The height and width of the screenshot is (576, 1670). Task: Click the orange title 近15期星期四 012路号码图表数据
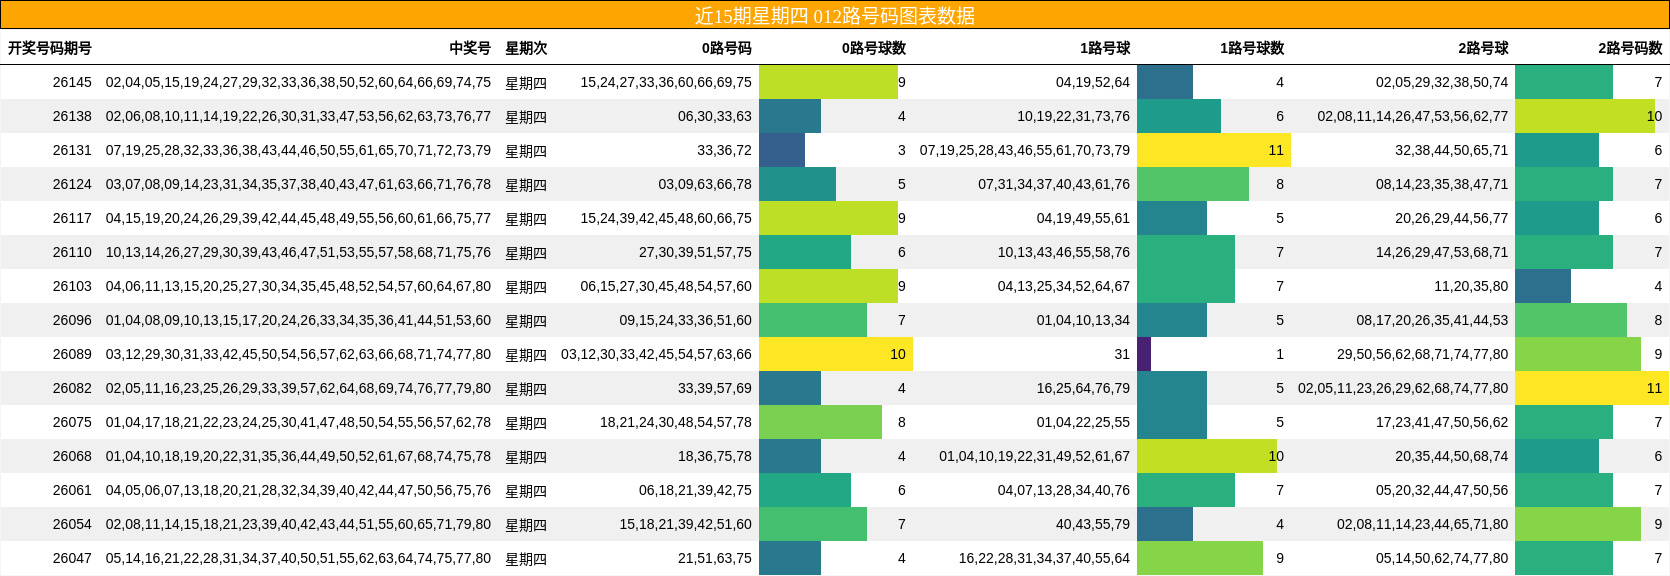(835, 15)
